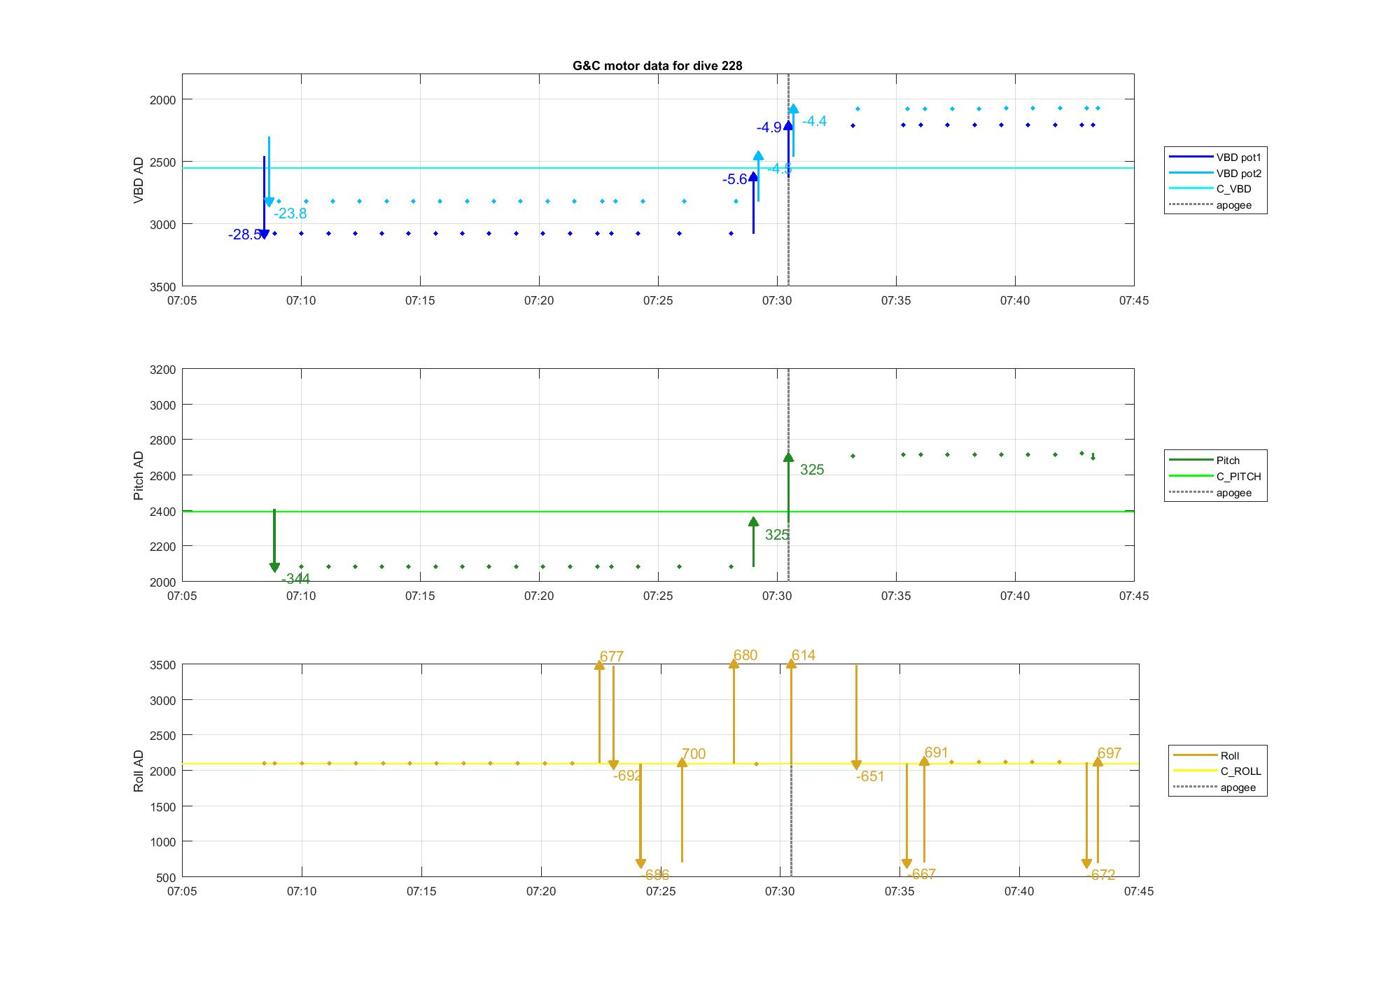Click the '07:40' time tick under the Roll plot
This screenshot has height=986, width=1400.
point(1019,891)
